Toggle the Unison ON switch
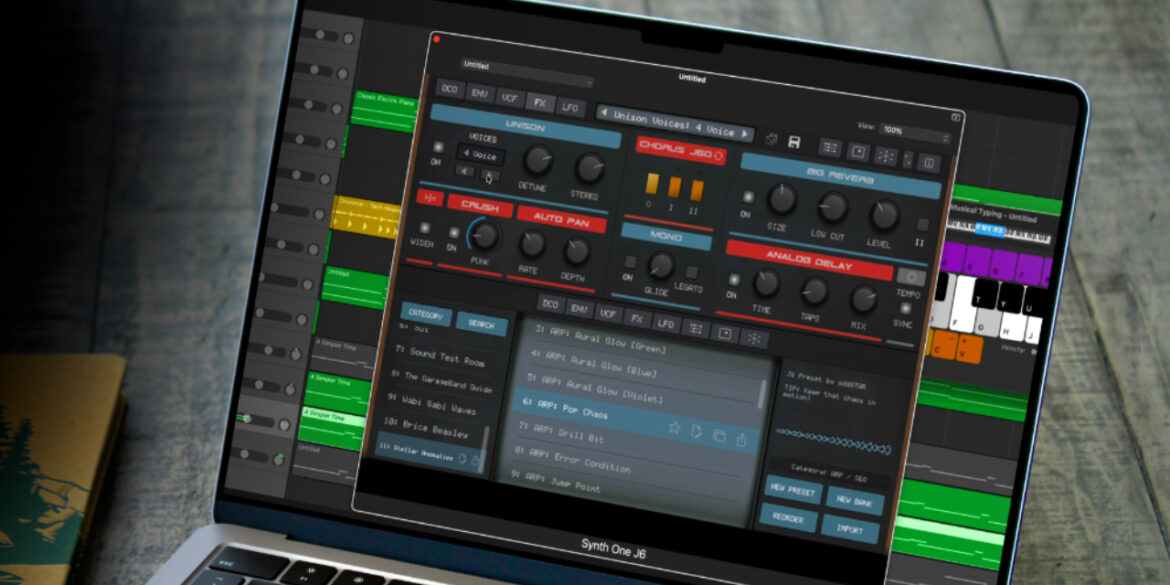Image resolution: width=1170 pixels, height=585 pixels. (x=437, y=148)
